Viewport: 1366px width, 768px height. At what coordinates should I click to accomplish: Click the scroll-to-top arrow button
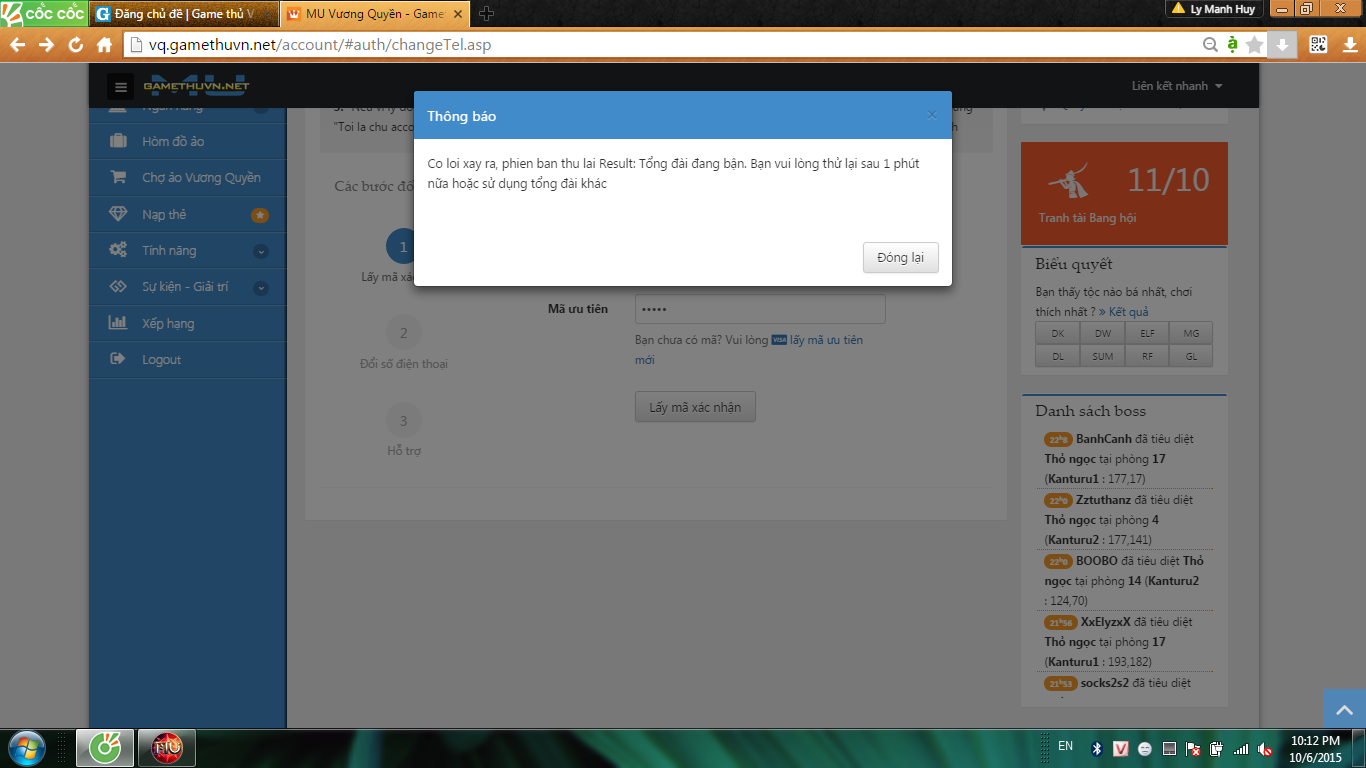click(x=1344, y=709)
